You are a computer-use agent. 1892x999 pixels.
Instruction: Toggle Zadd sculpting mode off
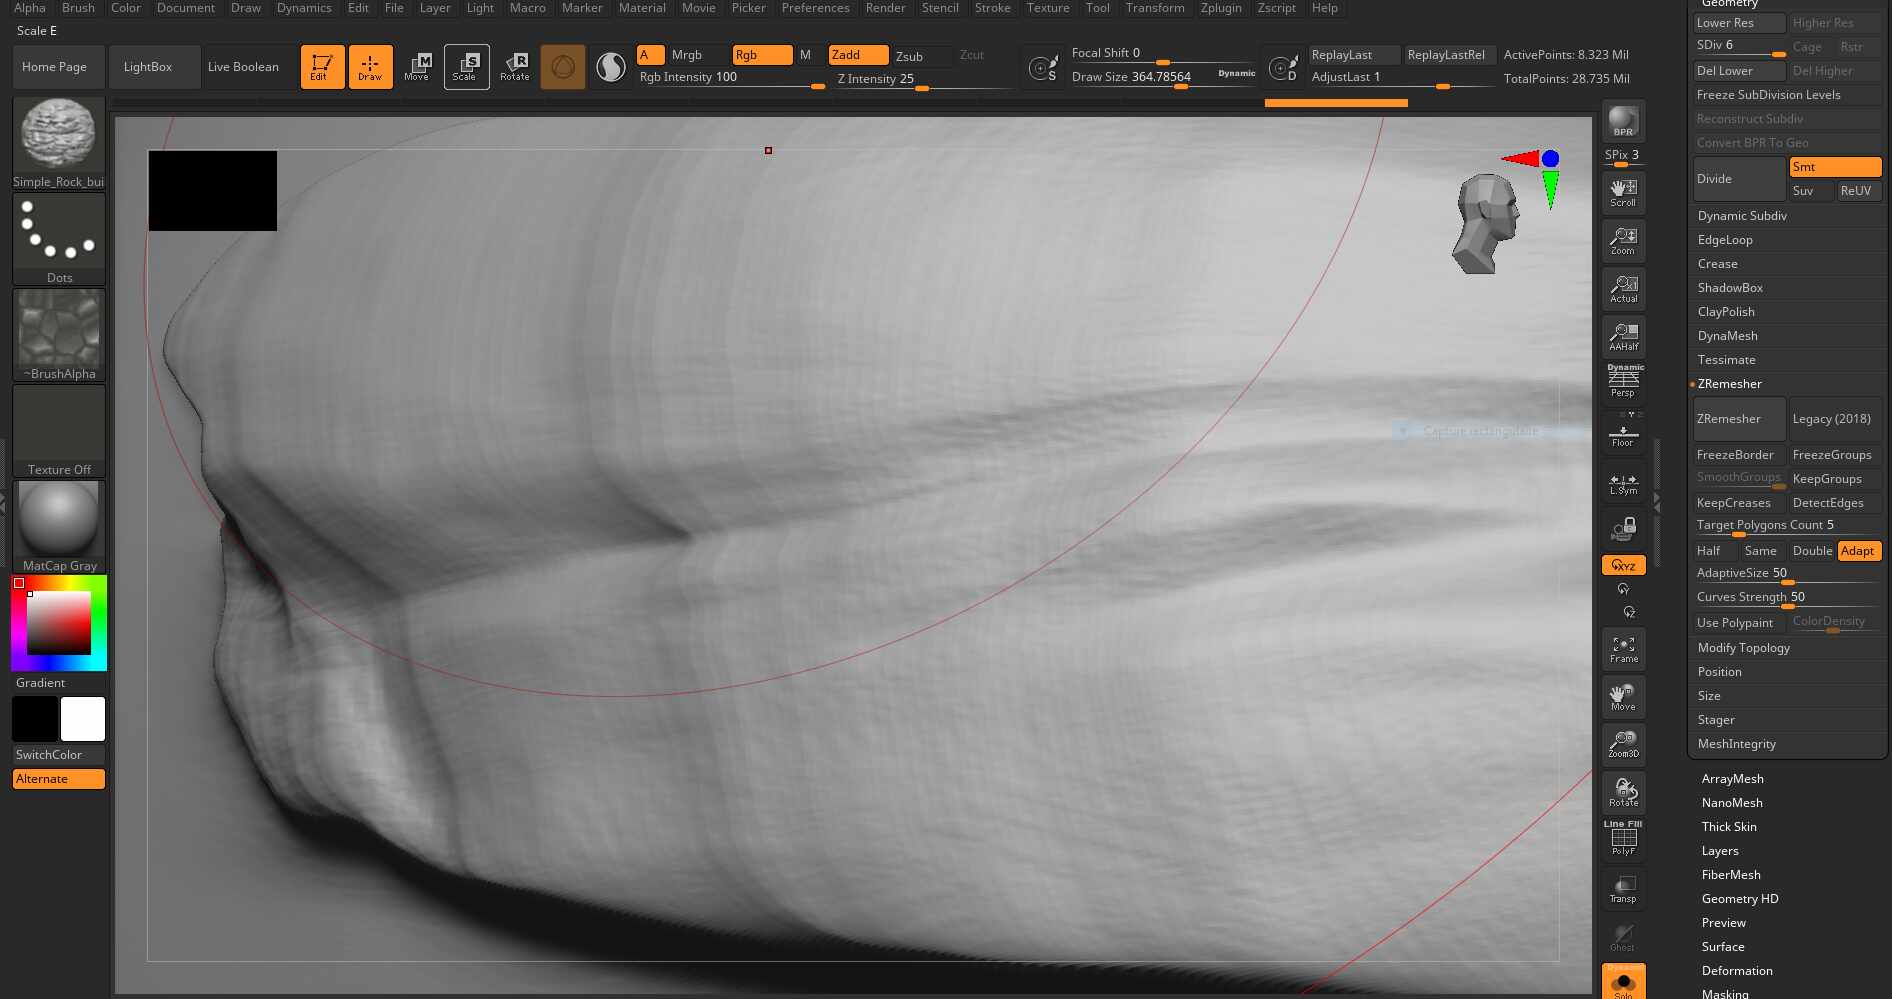pos(857,55)
